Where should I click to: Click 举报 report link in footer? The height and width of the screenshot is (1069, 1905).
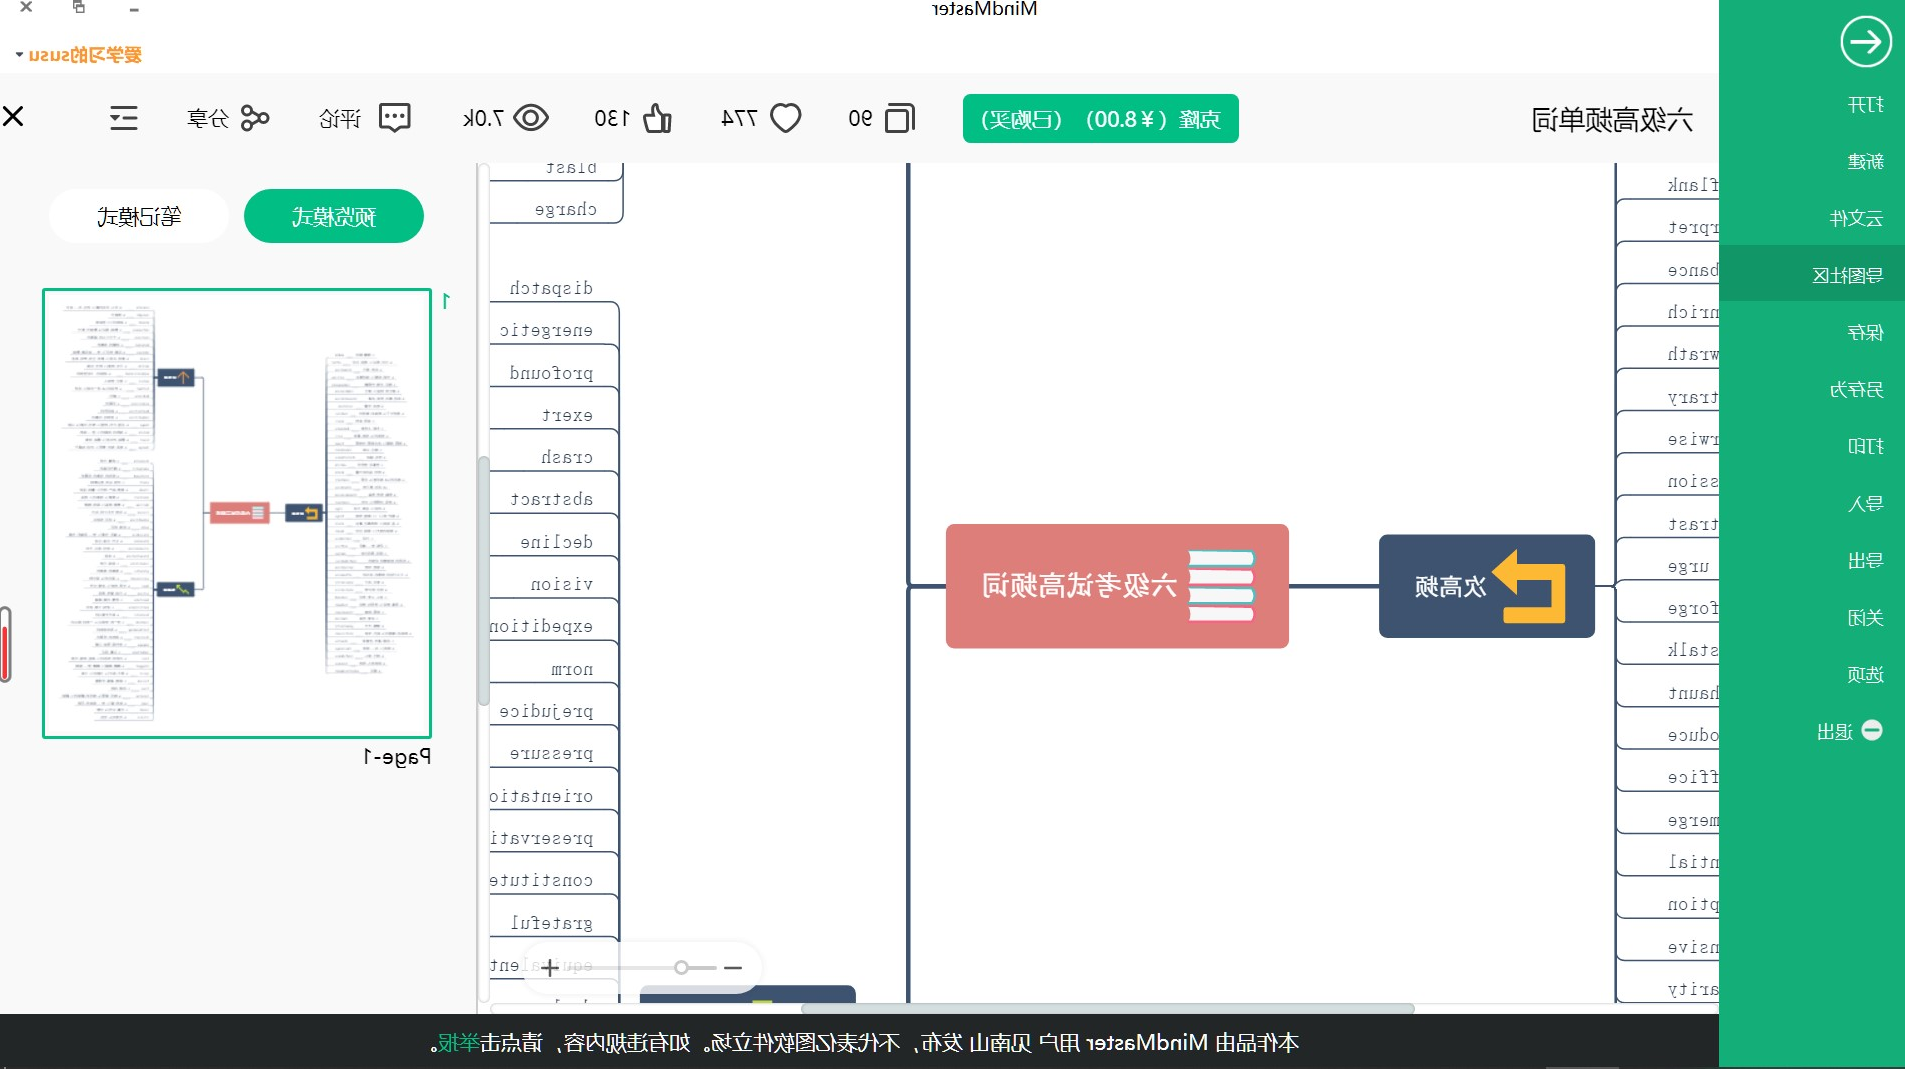click(458, 1043)
